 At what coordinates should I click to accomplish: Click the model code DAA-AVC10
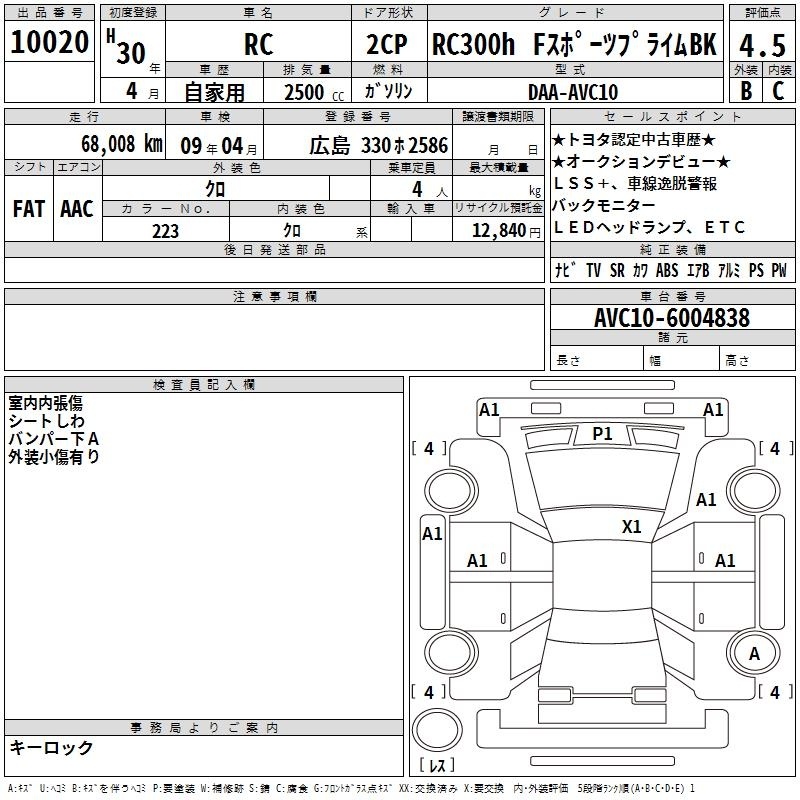[x=572, y=91]
